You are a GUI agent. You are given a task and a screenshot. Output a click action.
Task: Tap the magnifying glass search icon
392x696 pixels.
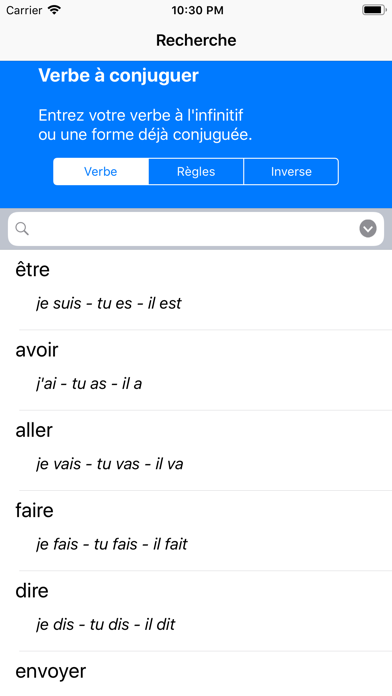tap(22, 229)
